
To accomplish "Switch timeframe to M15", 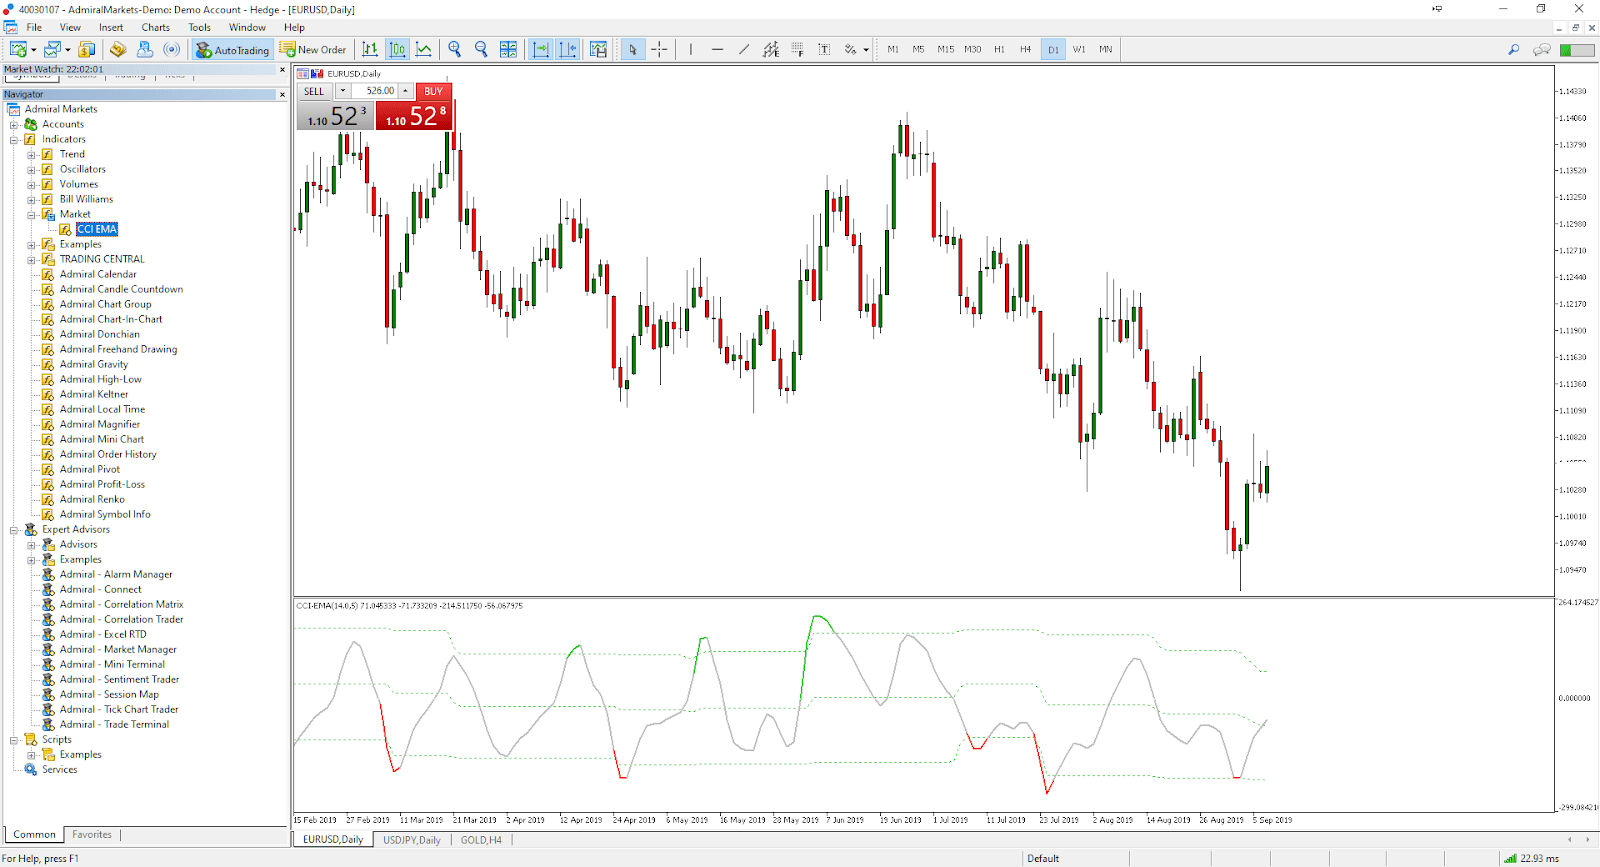I will pos(945,49).
